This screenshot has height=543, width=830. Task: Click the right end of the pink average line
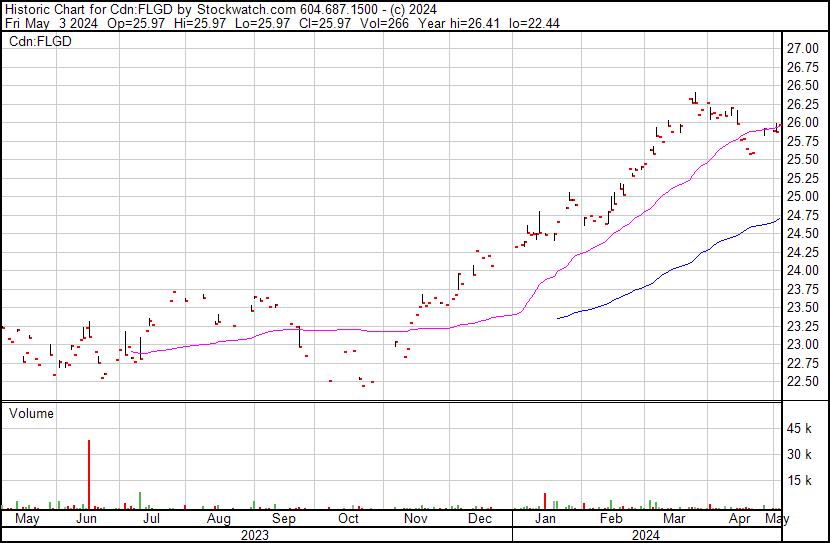(778, 127)
